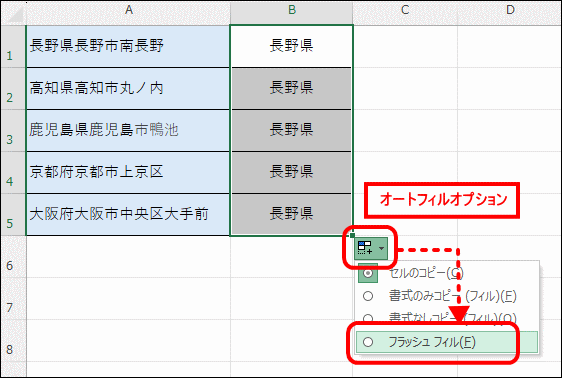The image size is (562, 378).
Task: Open the AutoFill Options button
Action: (371, 248)
